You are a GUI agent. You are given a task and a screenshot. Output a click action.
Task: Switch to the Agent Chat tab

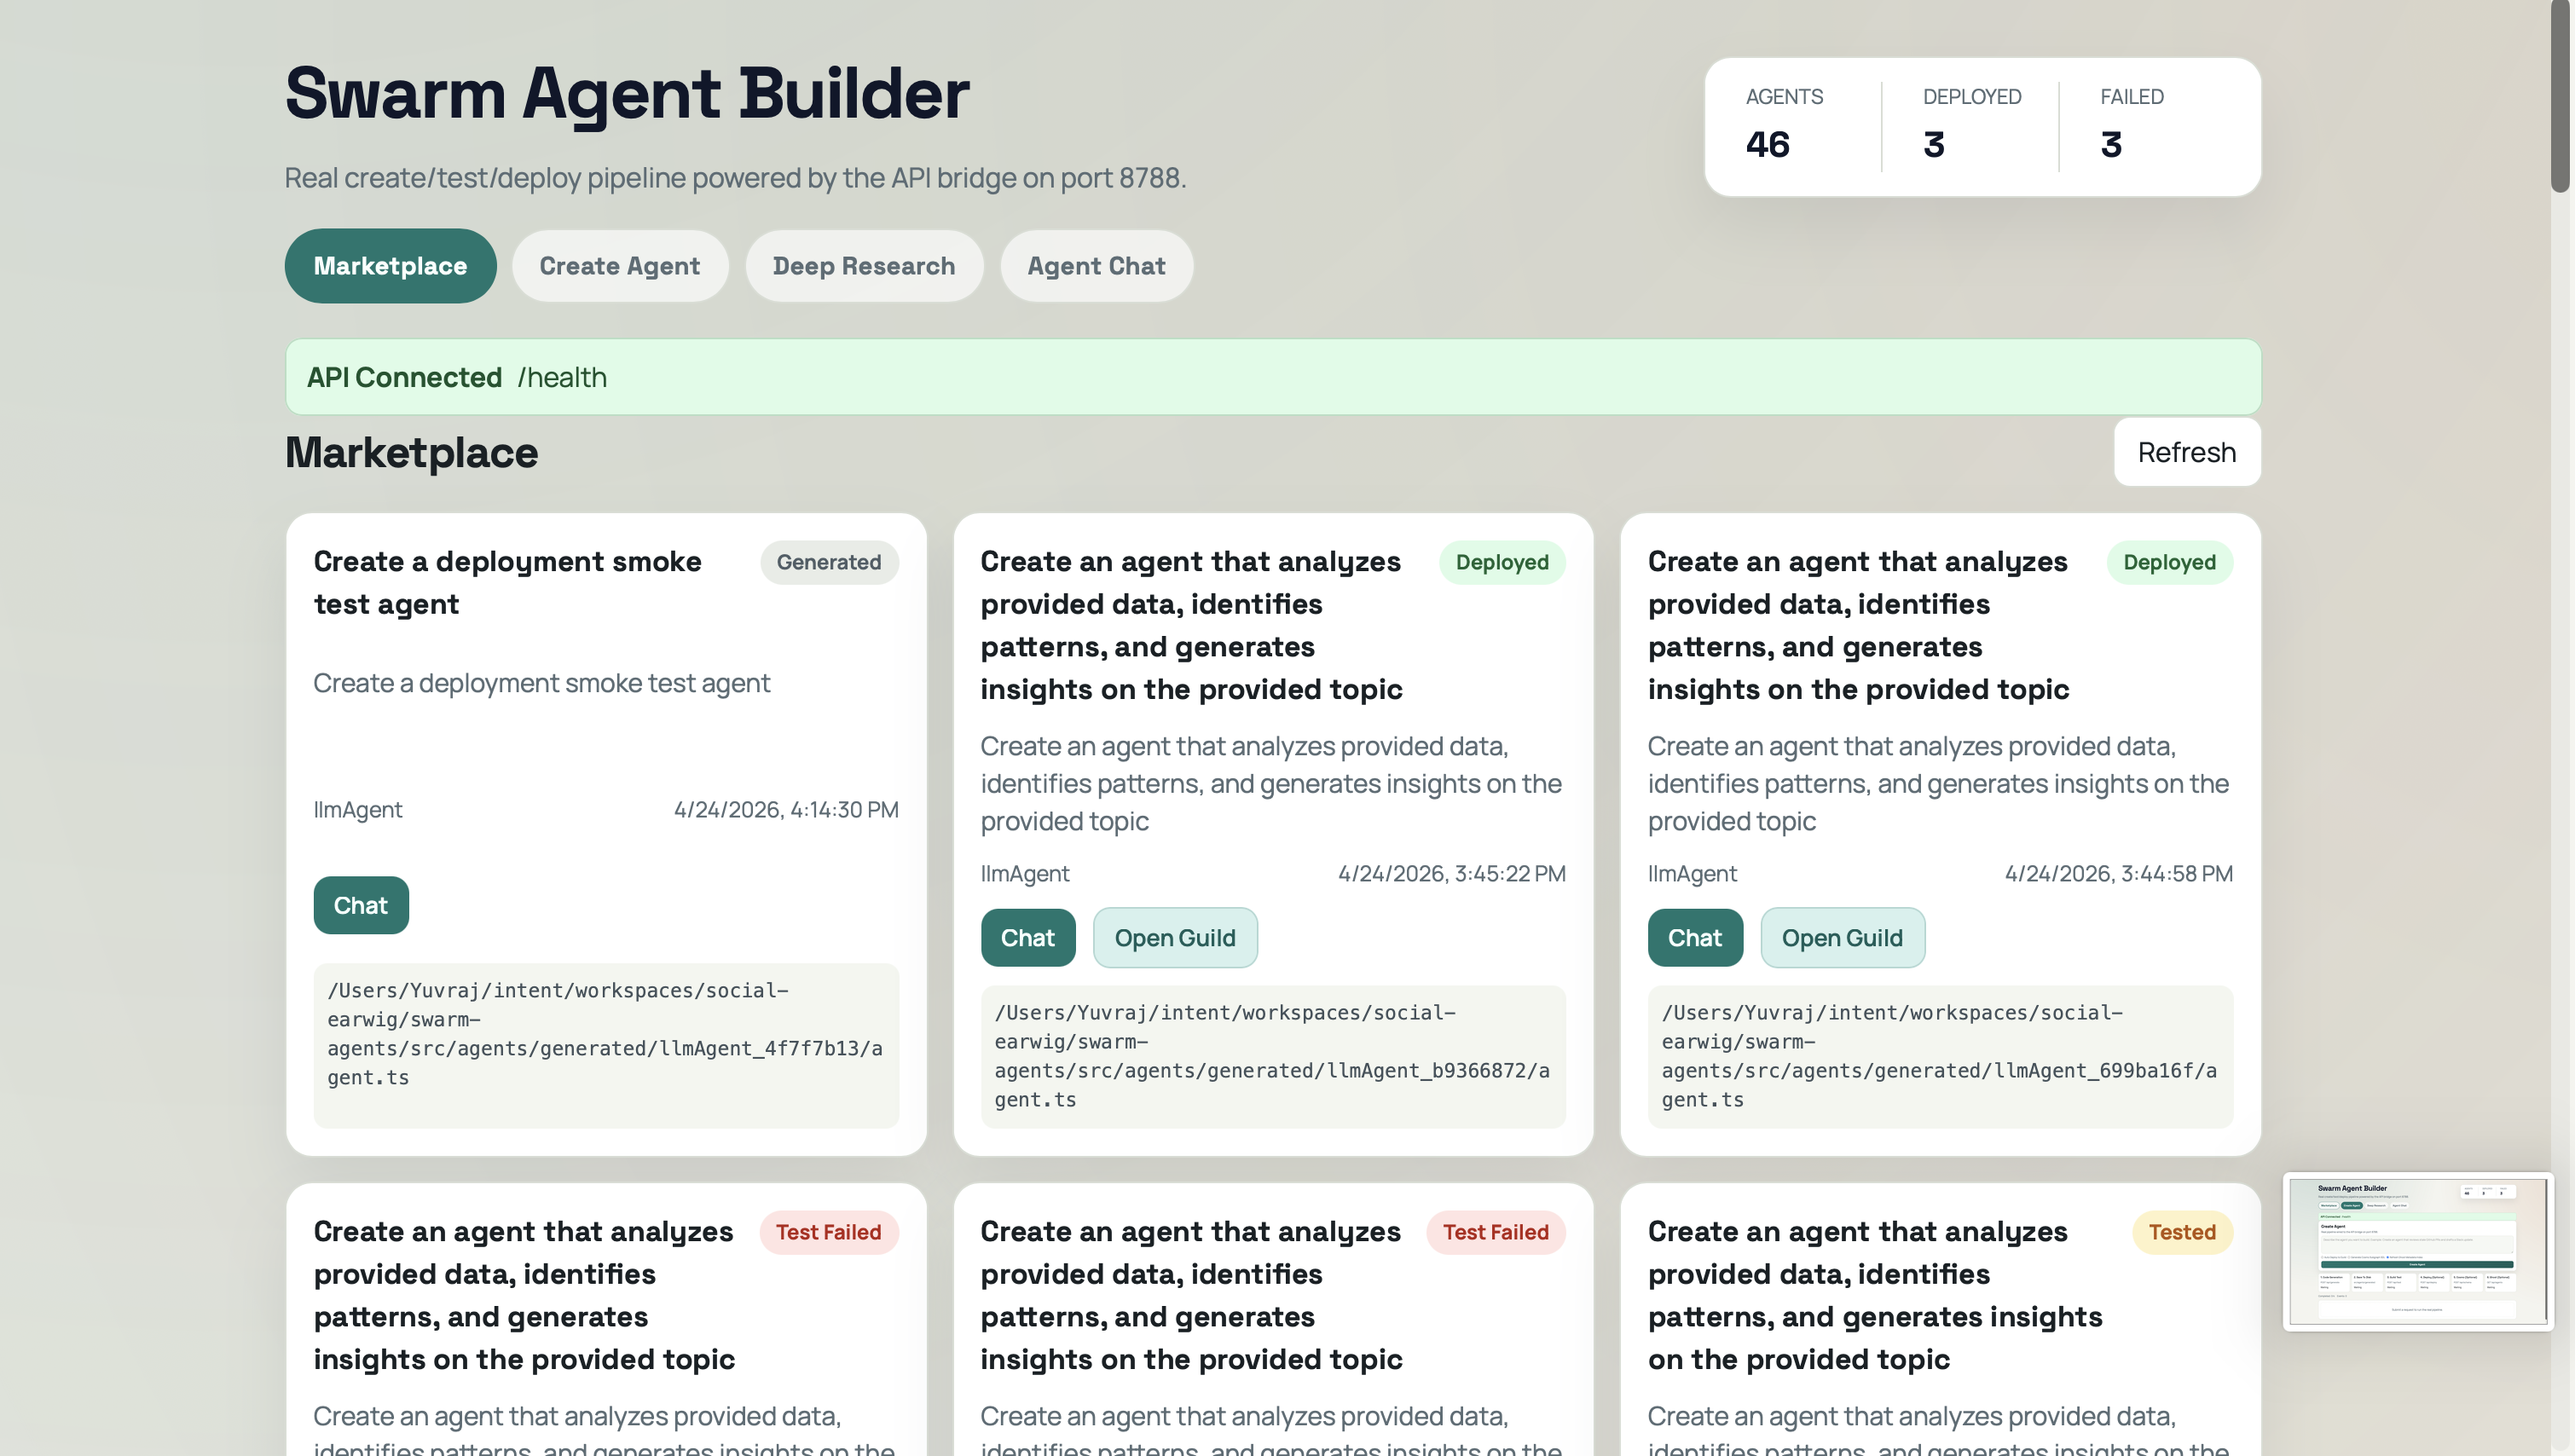click(x=1096, y=266)
